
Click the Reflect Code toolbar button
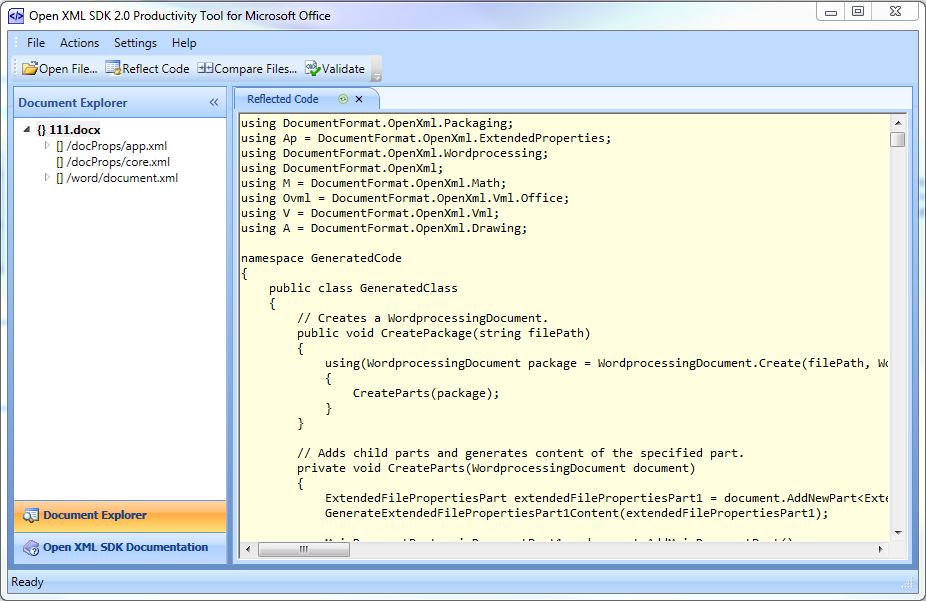pos(147,68)
